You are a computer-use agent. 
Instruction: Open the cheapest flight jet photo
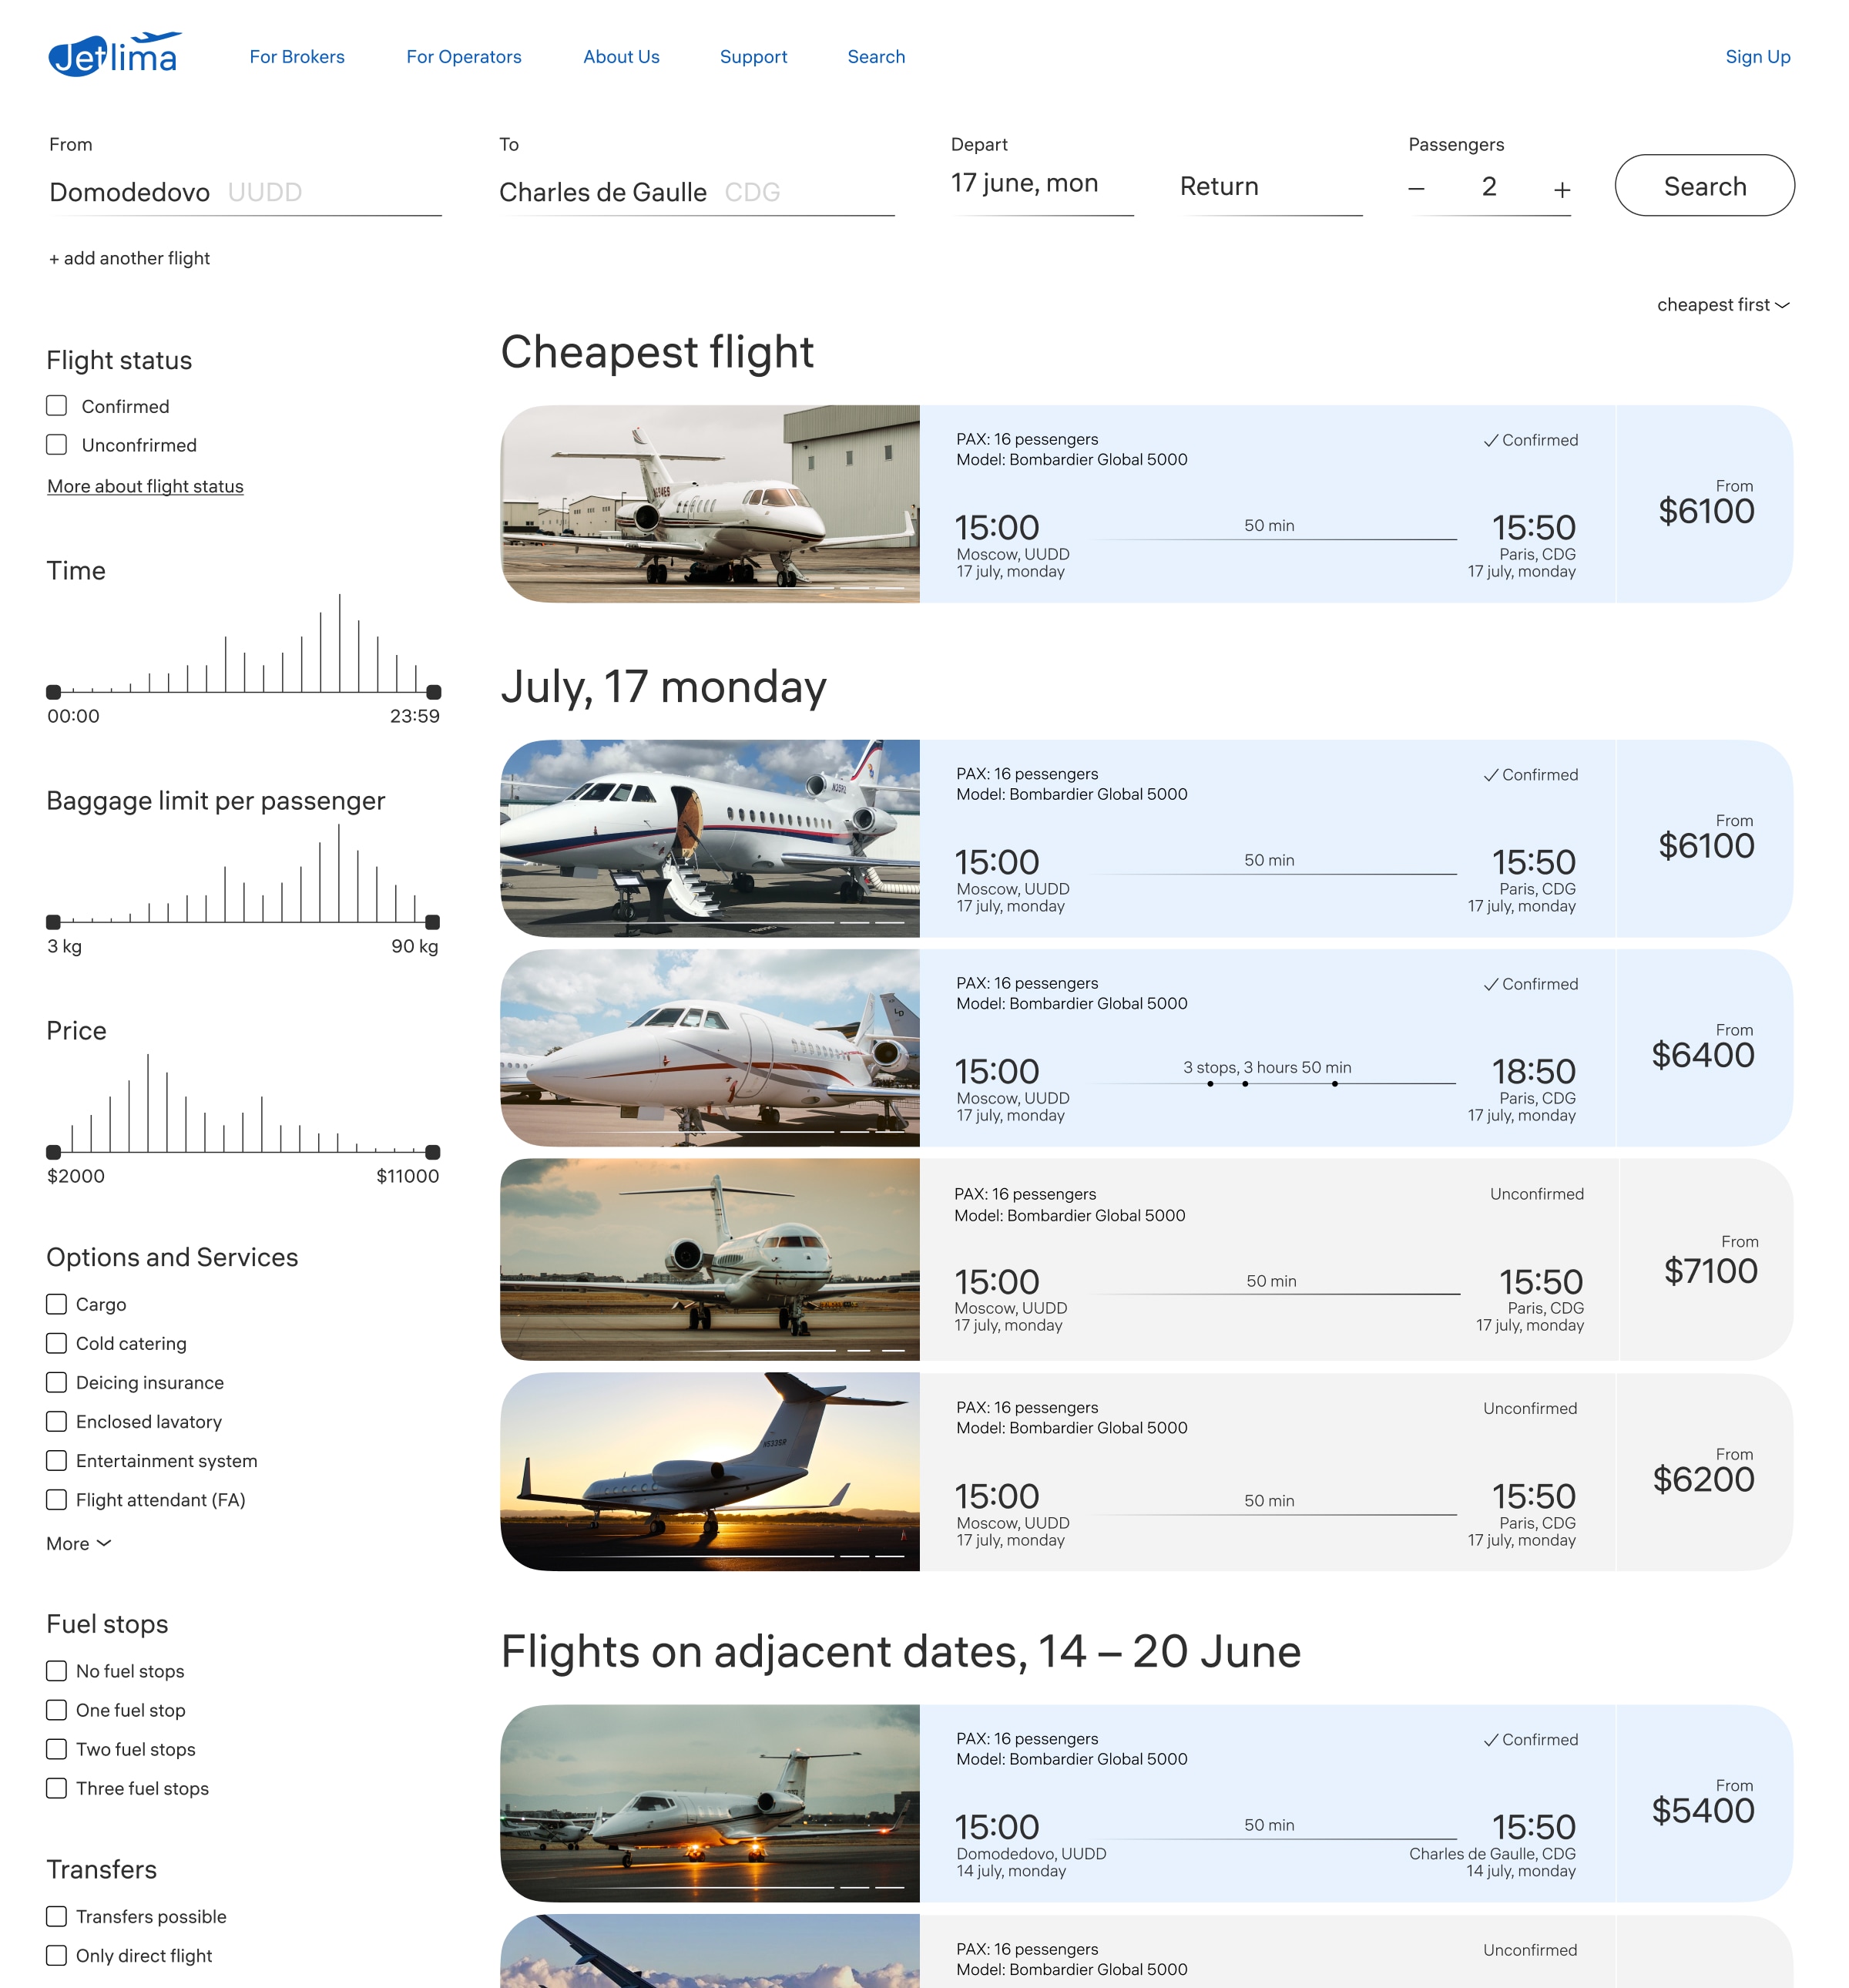coord(710,503)
